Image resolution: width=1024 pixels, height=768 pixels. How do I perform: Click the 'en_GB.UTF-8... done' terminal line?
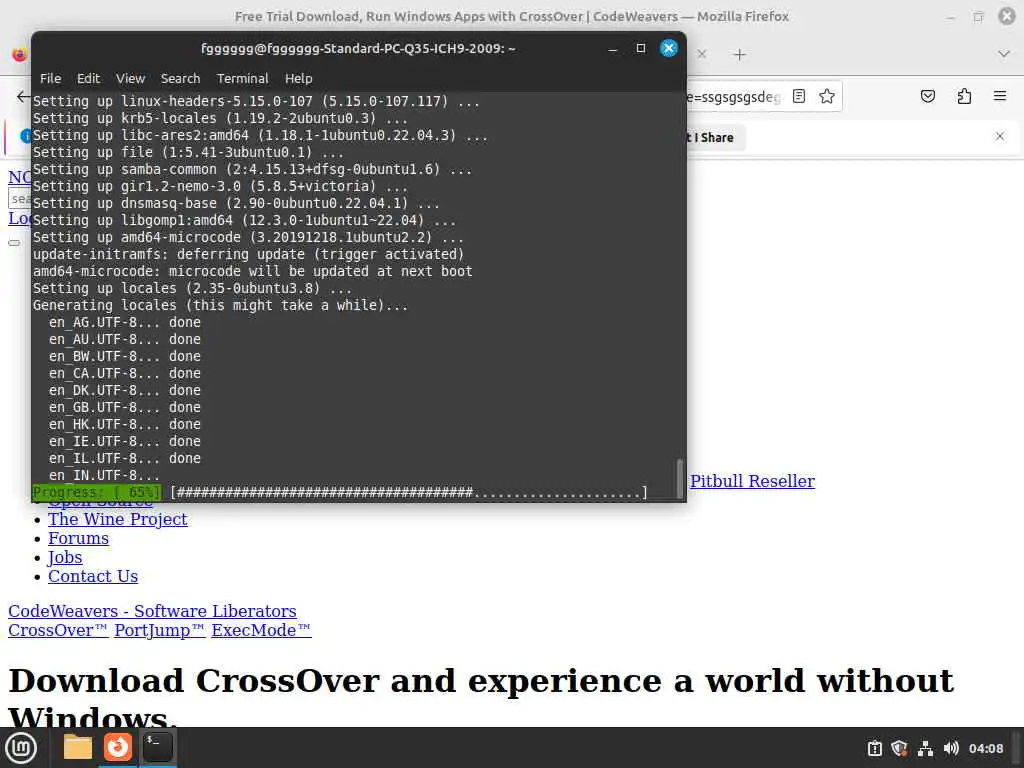(125, 408)
